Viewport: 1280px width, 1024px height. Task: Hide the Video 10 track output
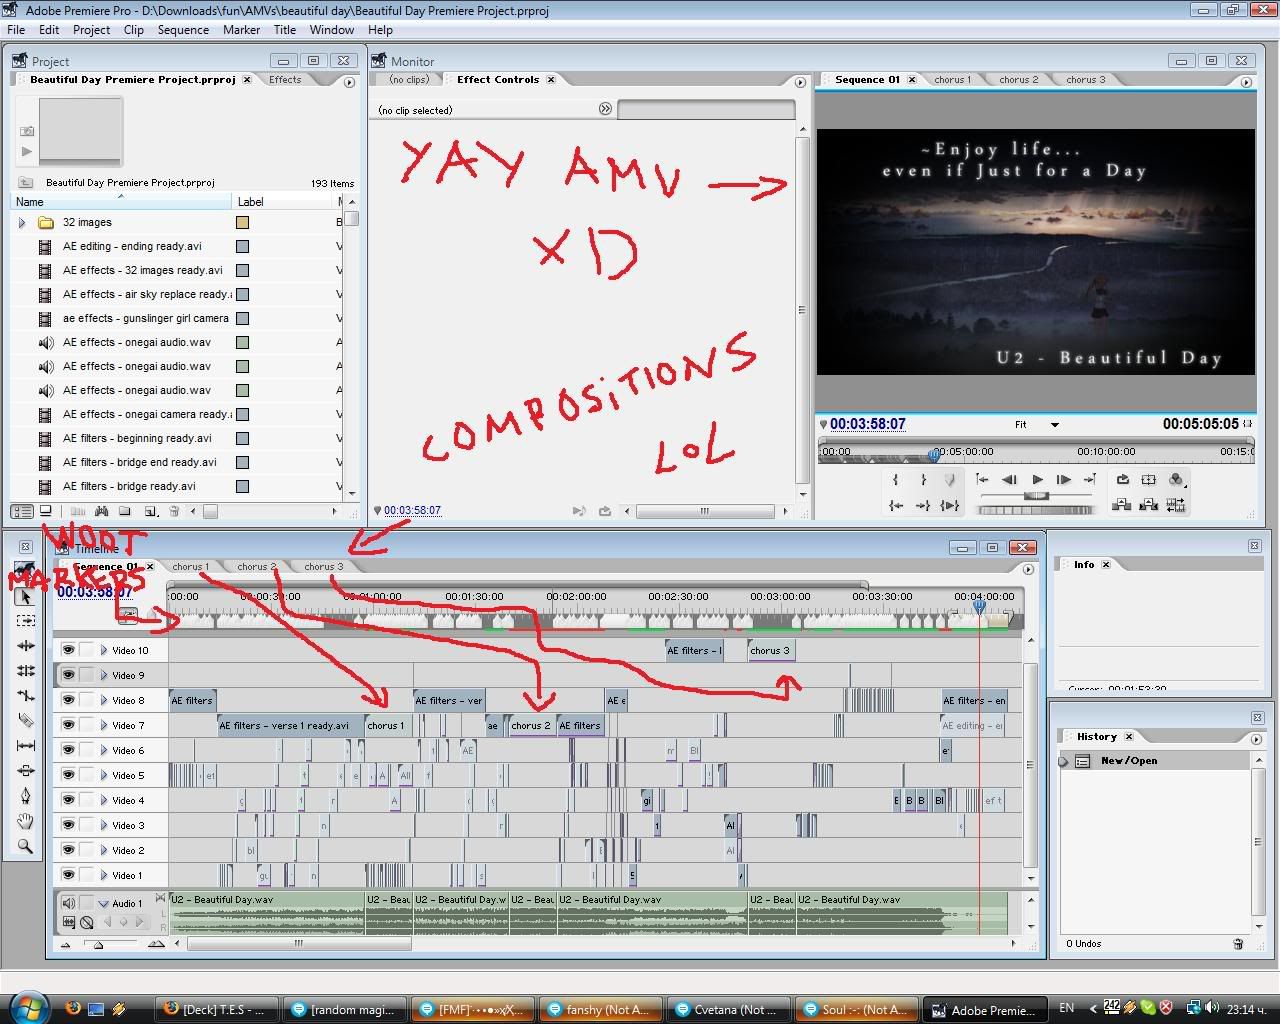(x=68, y=650)
